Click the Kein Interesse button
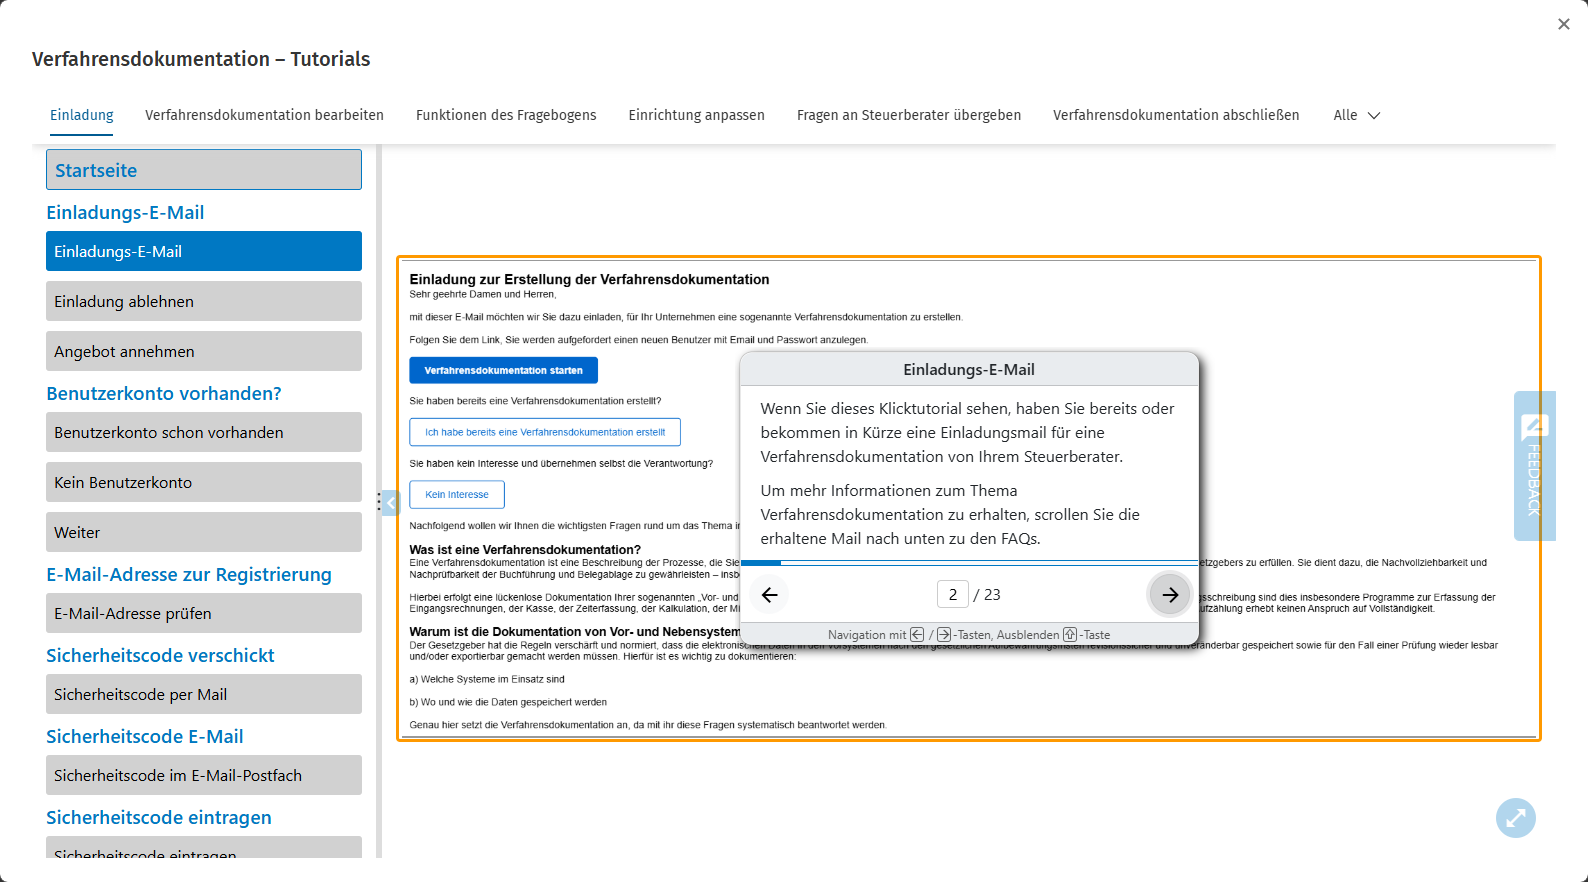Image resolution: width=1588 pixels, height=882 pixels. (457, 495)
